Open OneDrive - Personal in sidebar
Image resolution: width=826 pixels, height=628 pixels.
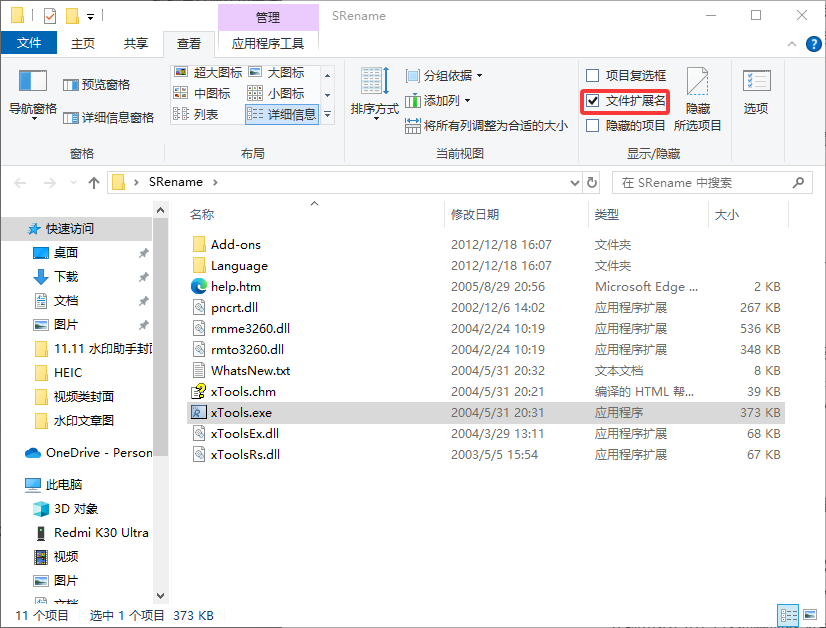pos(88,453)
